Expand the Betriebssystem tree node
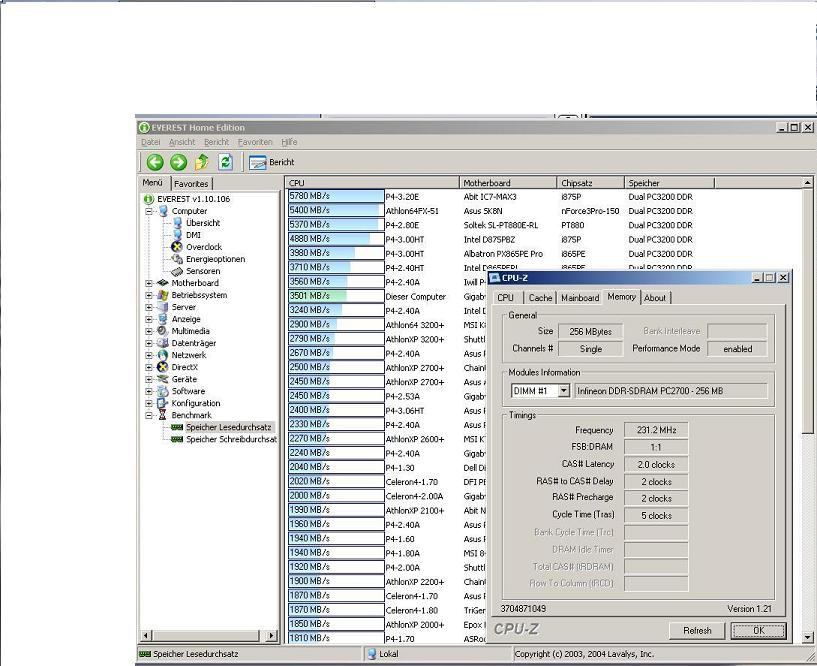 (x=149, y=295)
